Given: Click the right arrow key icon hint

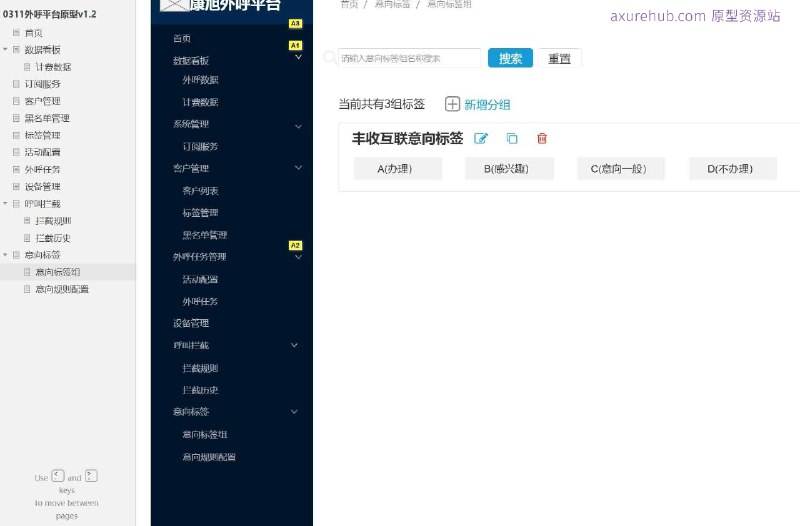Looking at the screenshot, I should [x=91, y=476].
